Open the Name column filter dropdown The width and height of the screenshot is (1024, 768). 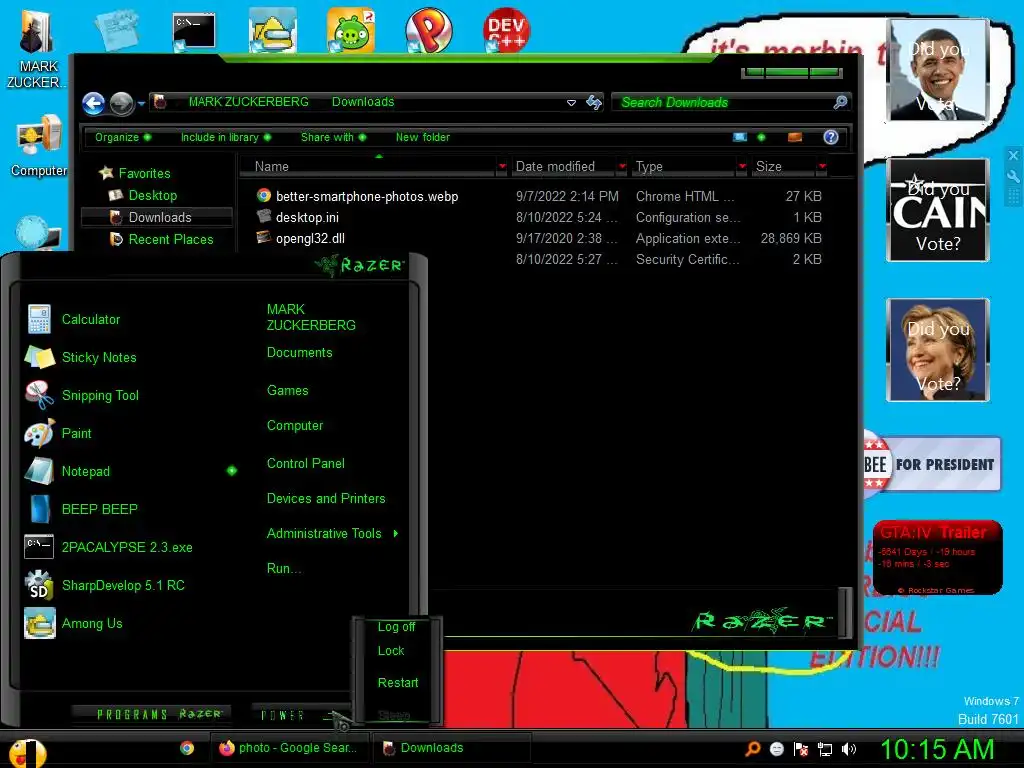point(502,167)
